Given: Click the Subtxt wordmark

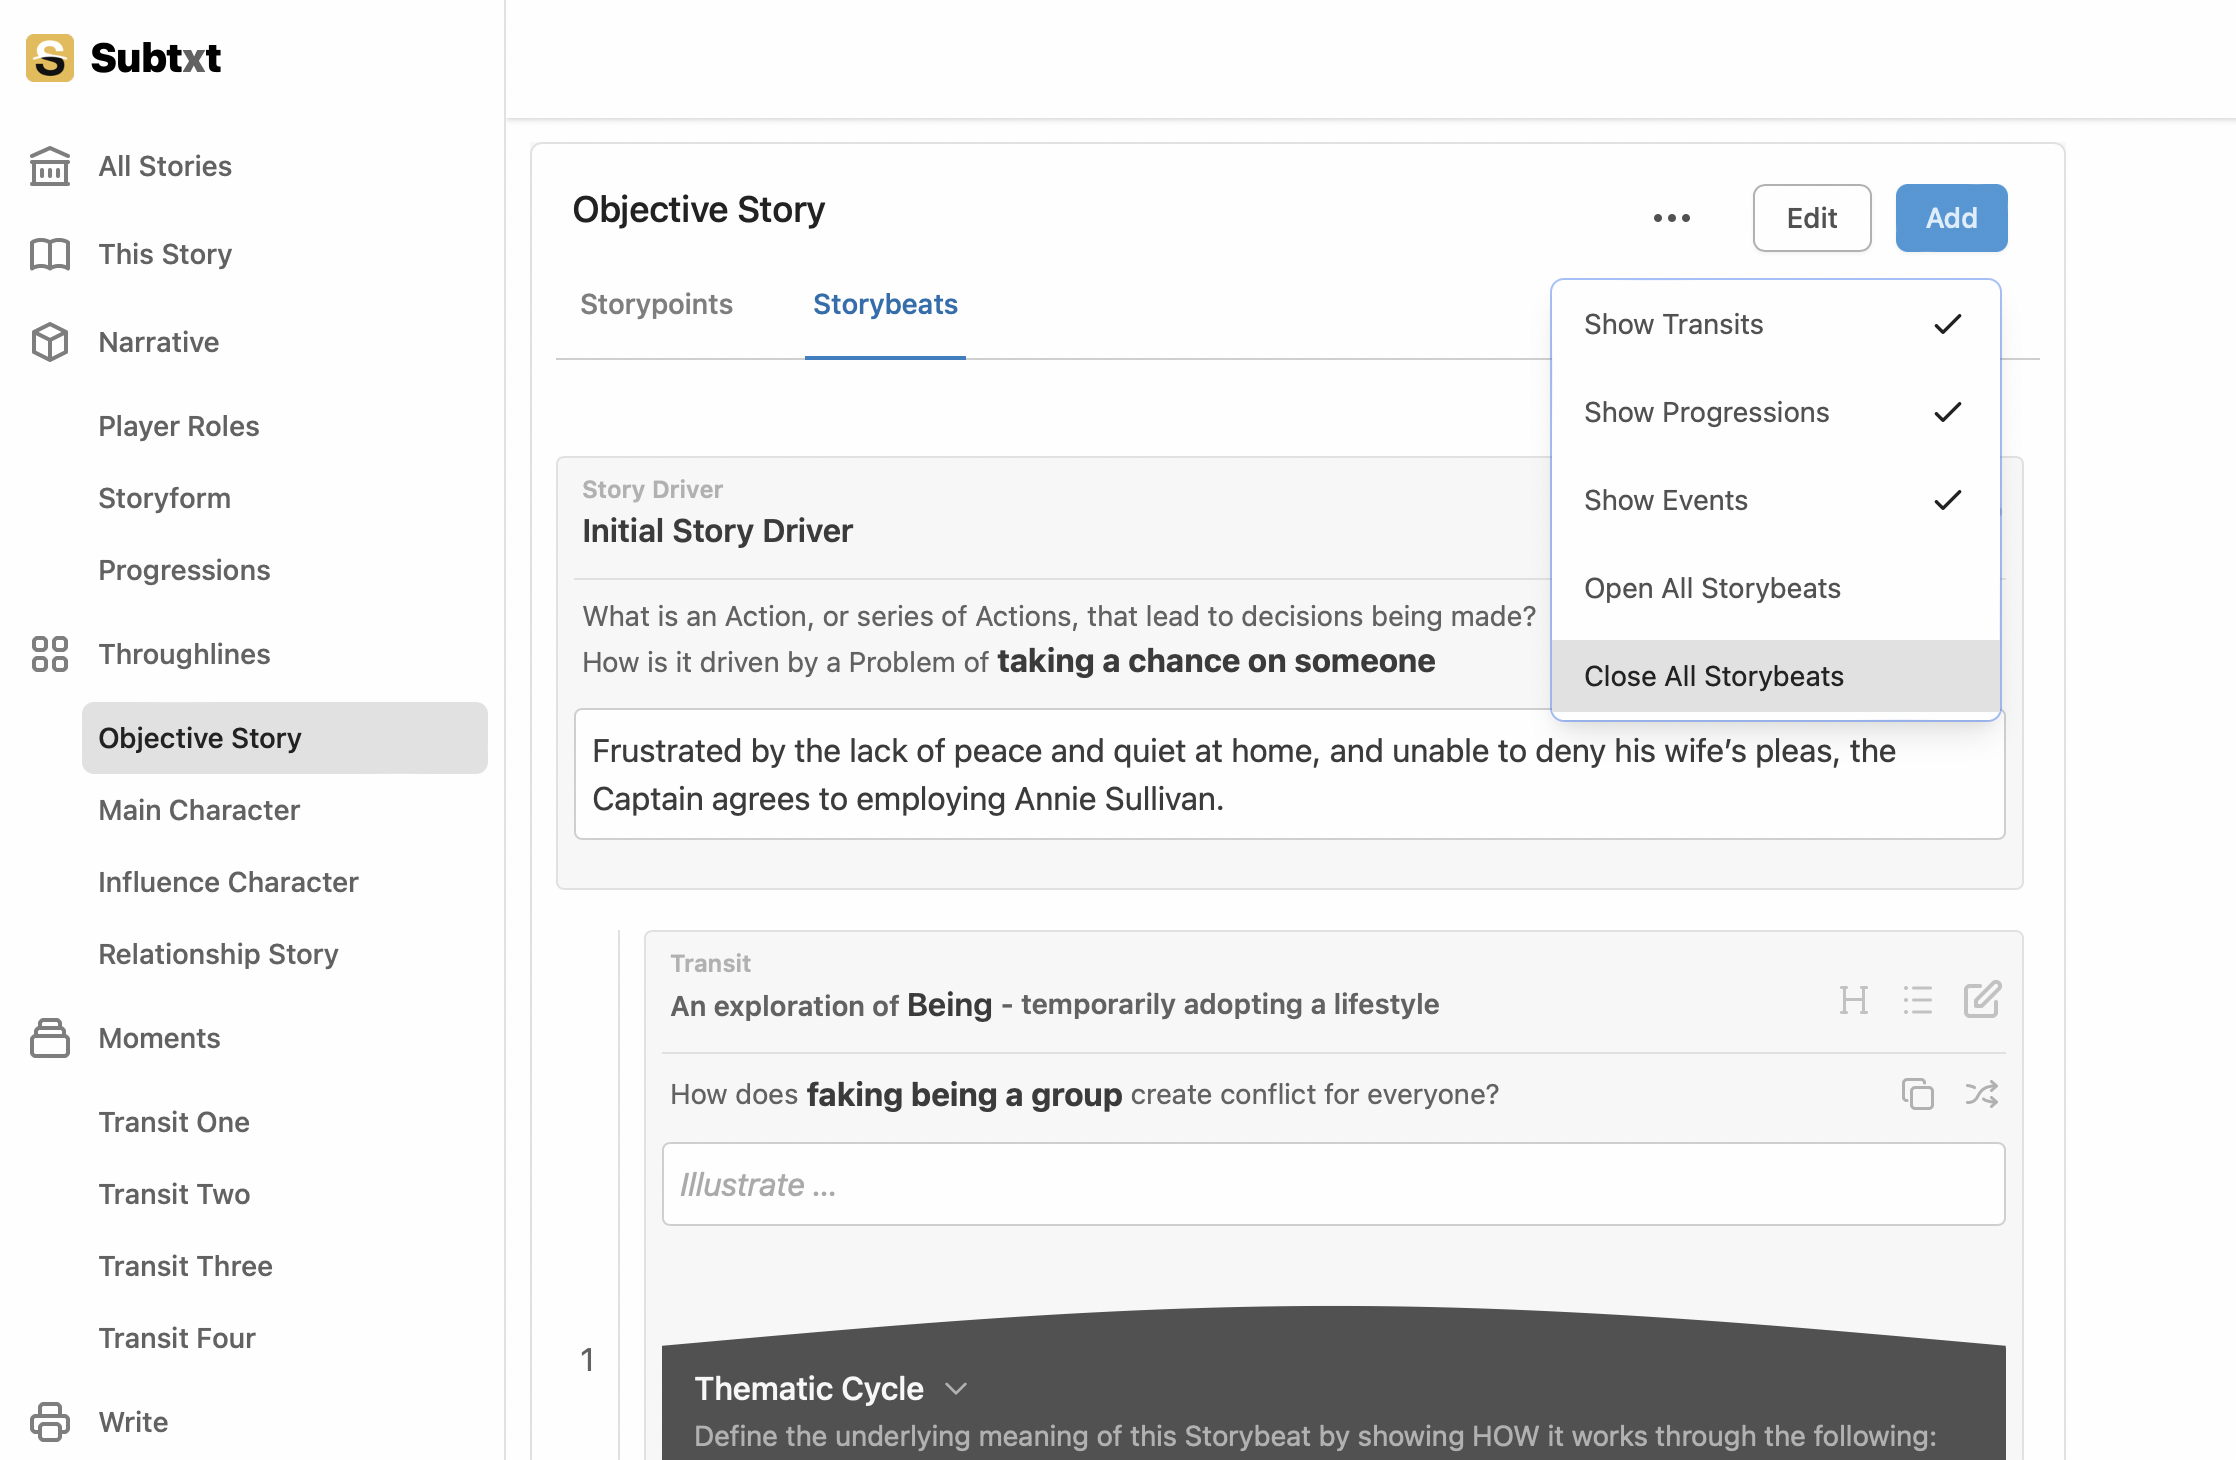Looking at the screenshot, I should pyautogui.click(x=156, y=58).
